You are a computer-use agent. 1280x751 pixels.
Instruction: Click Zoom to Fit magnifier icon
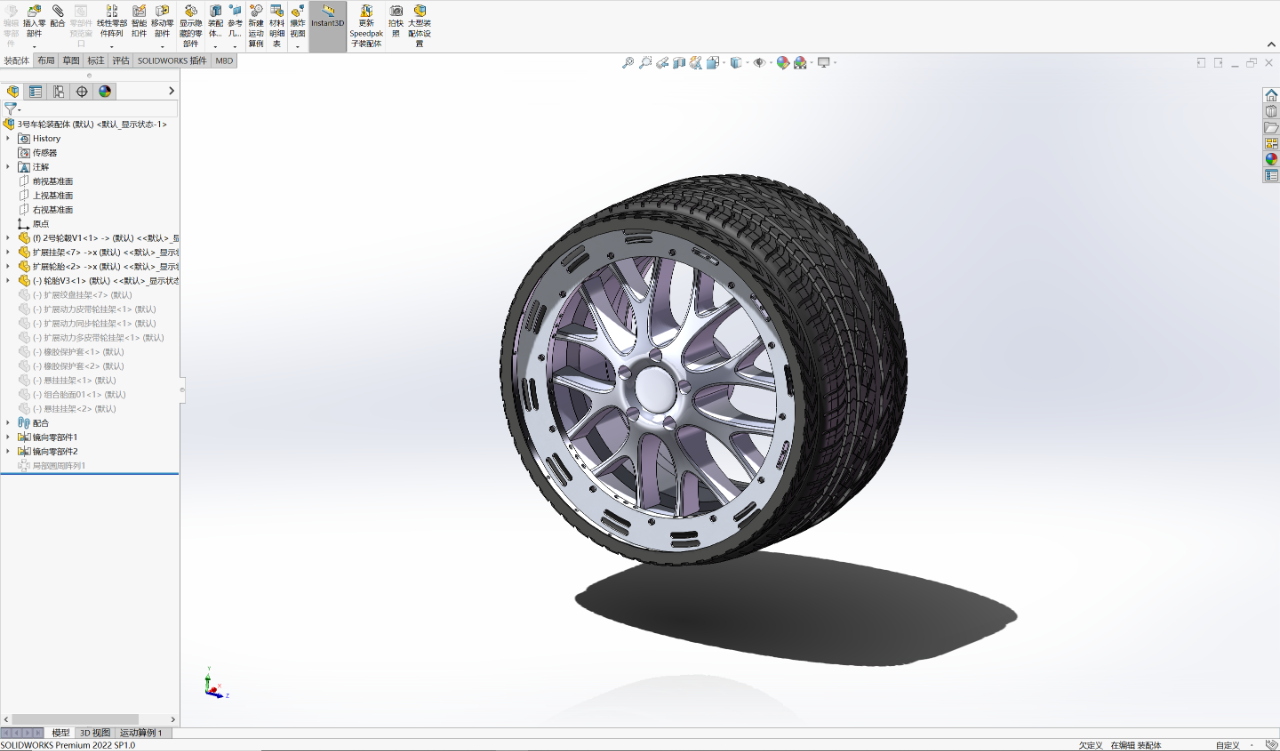pyautogui.click(x=628, y=62)
